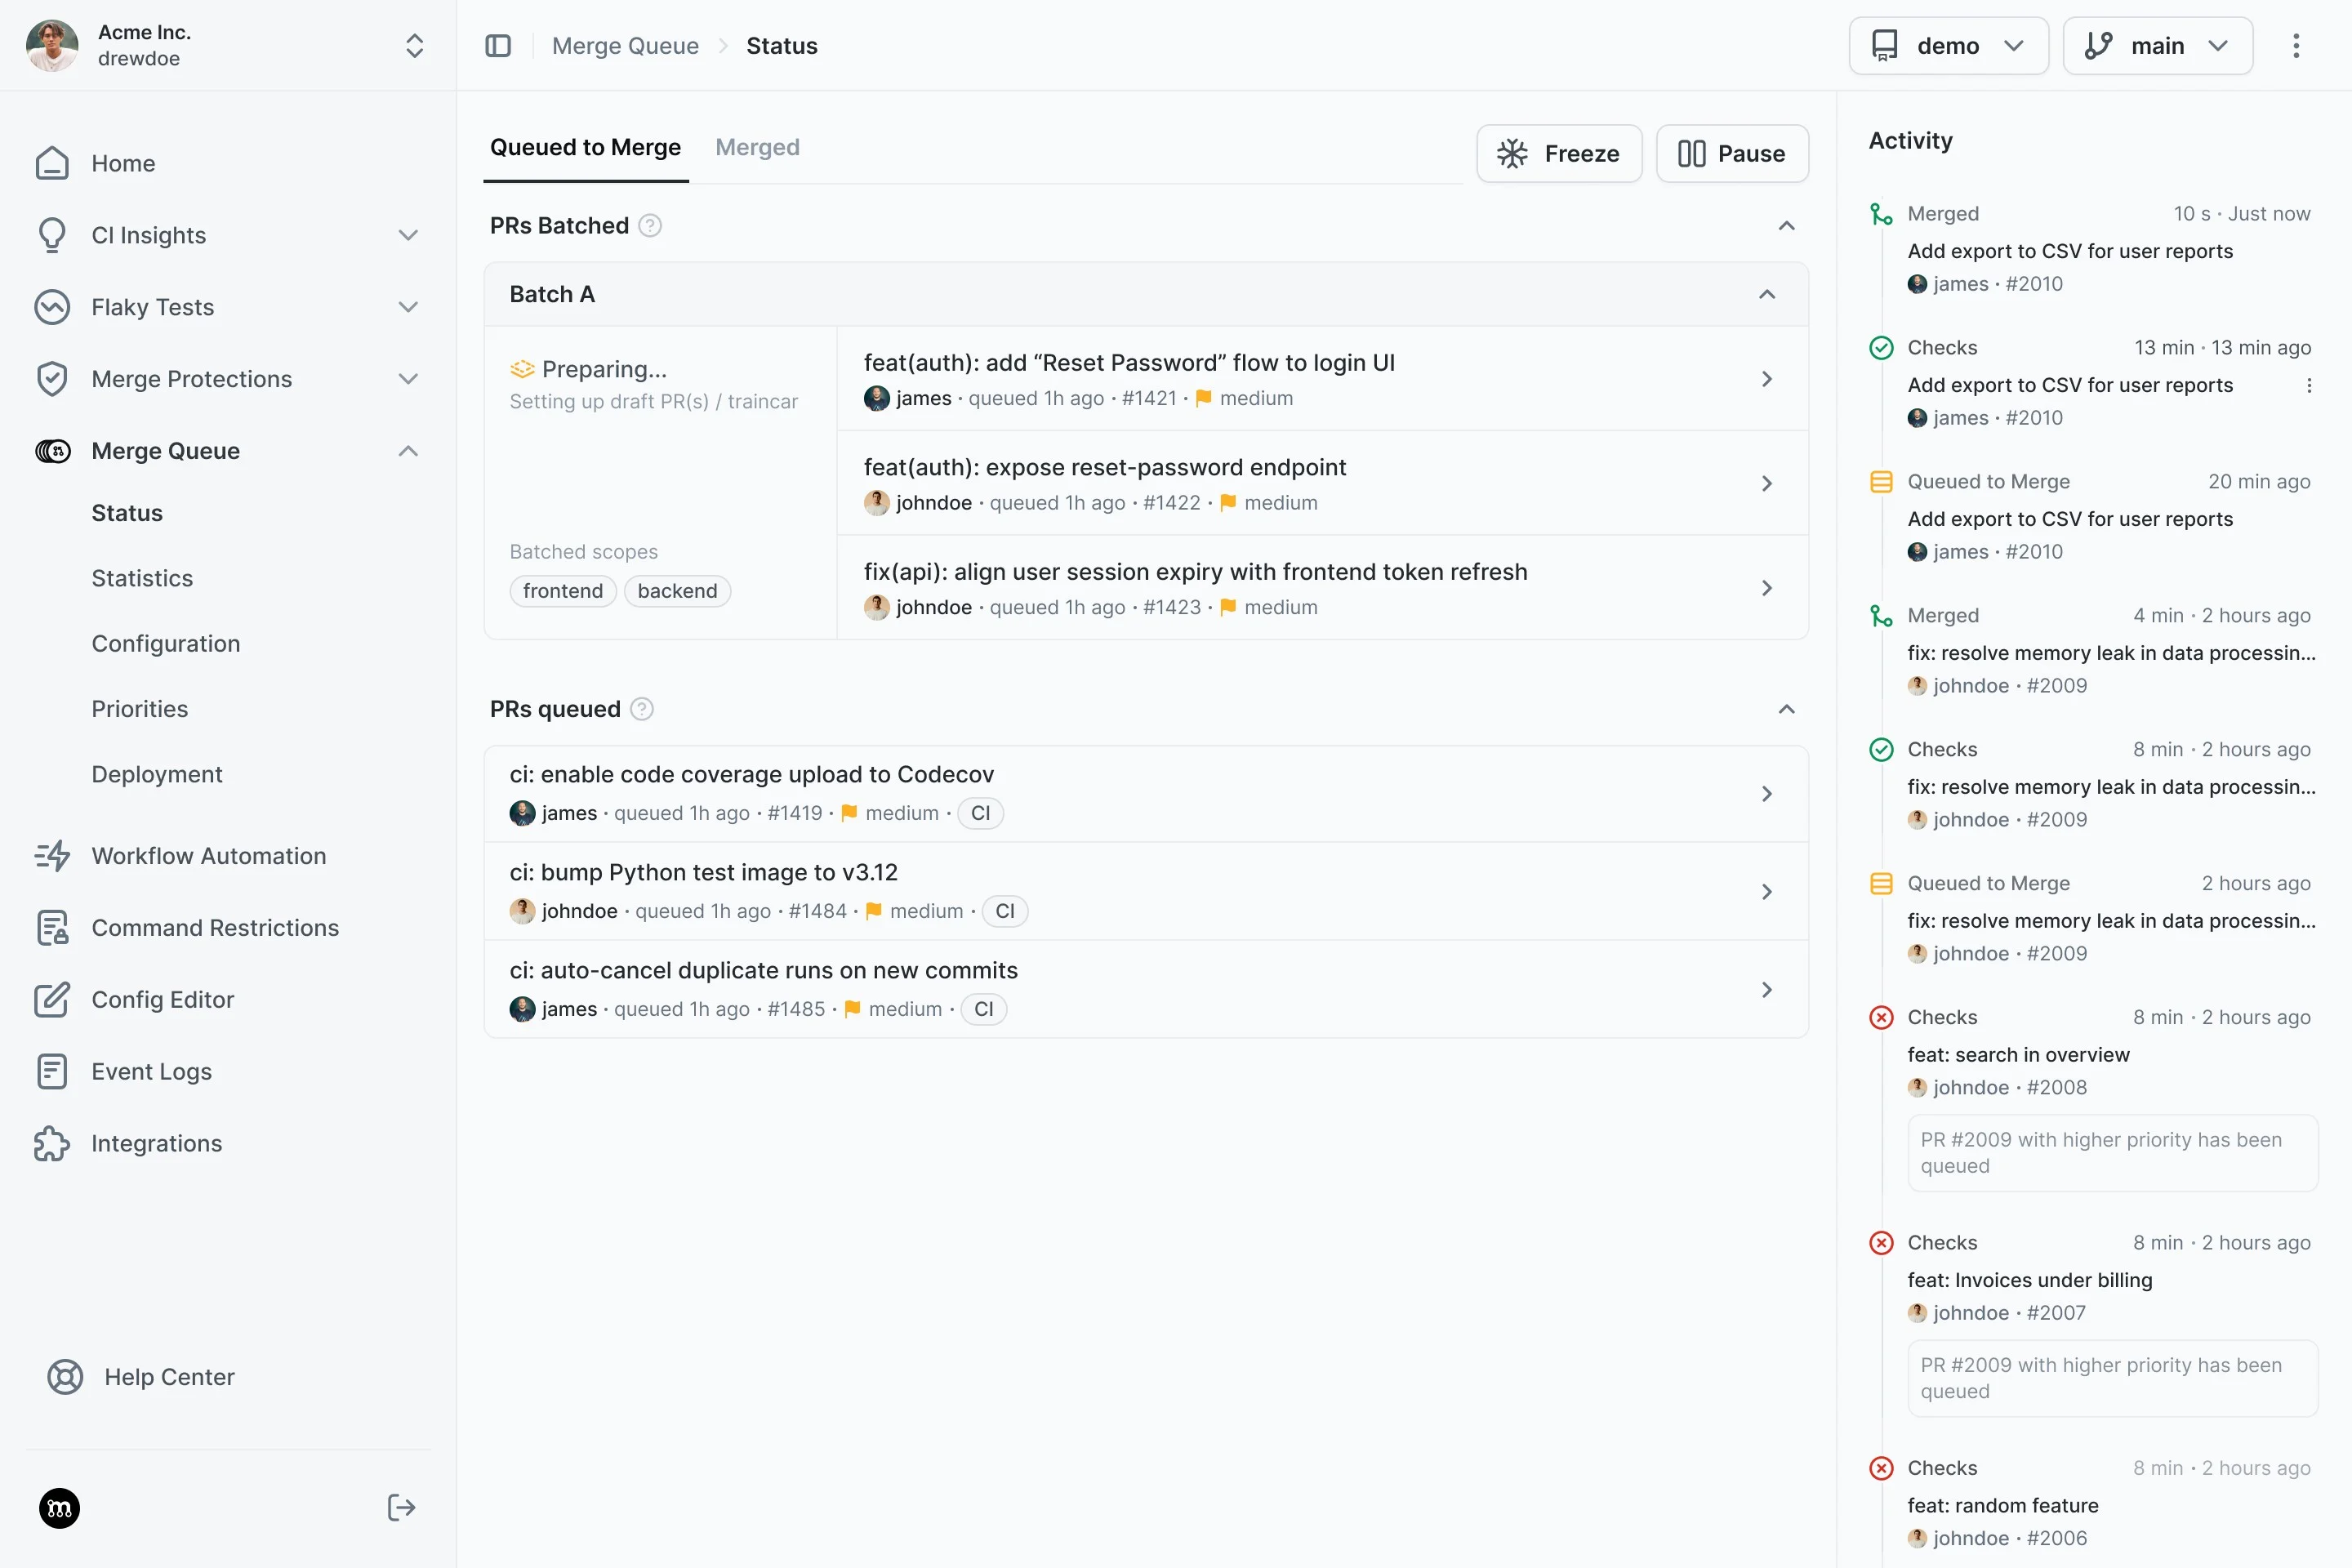Screen dimensions: 2352x1568
Task: Switch to the Merged tab
Action: tap(757, 147)
